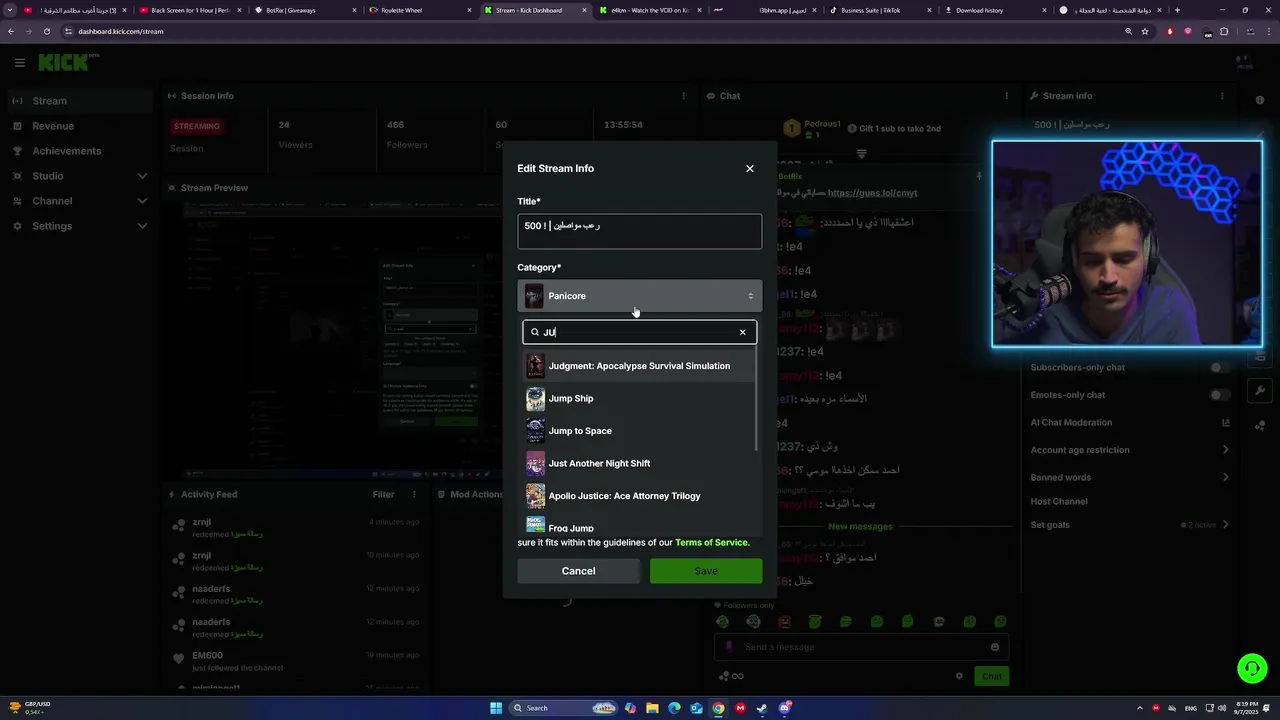Click the taskbar Search box

(563, 708)
